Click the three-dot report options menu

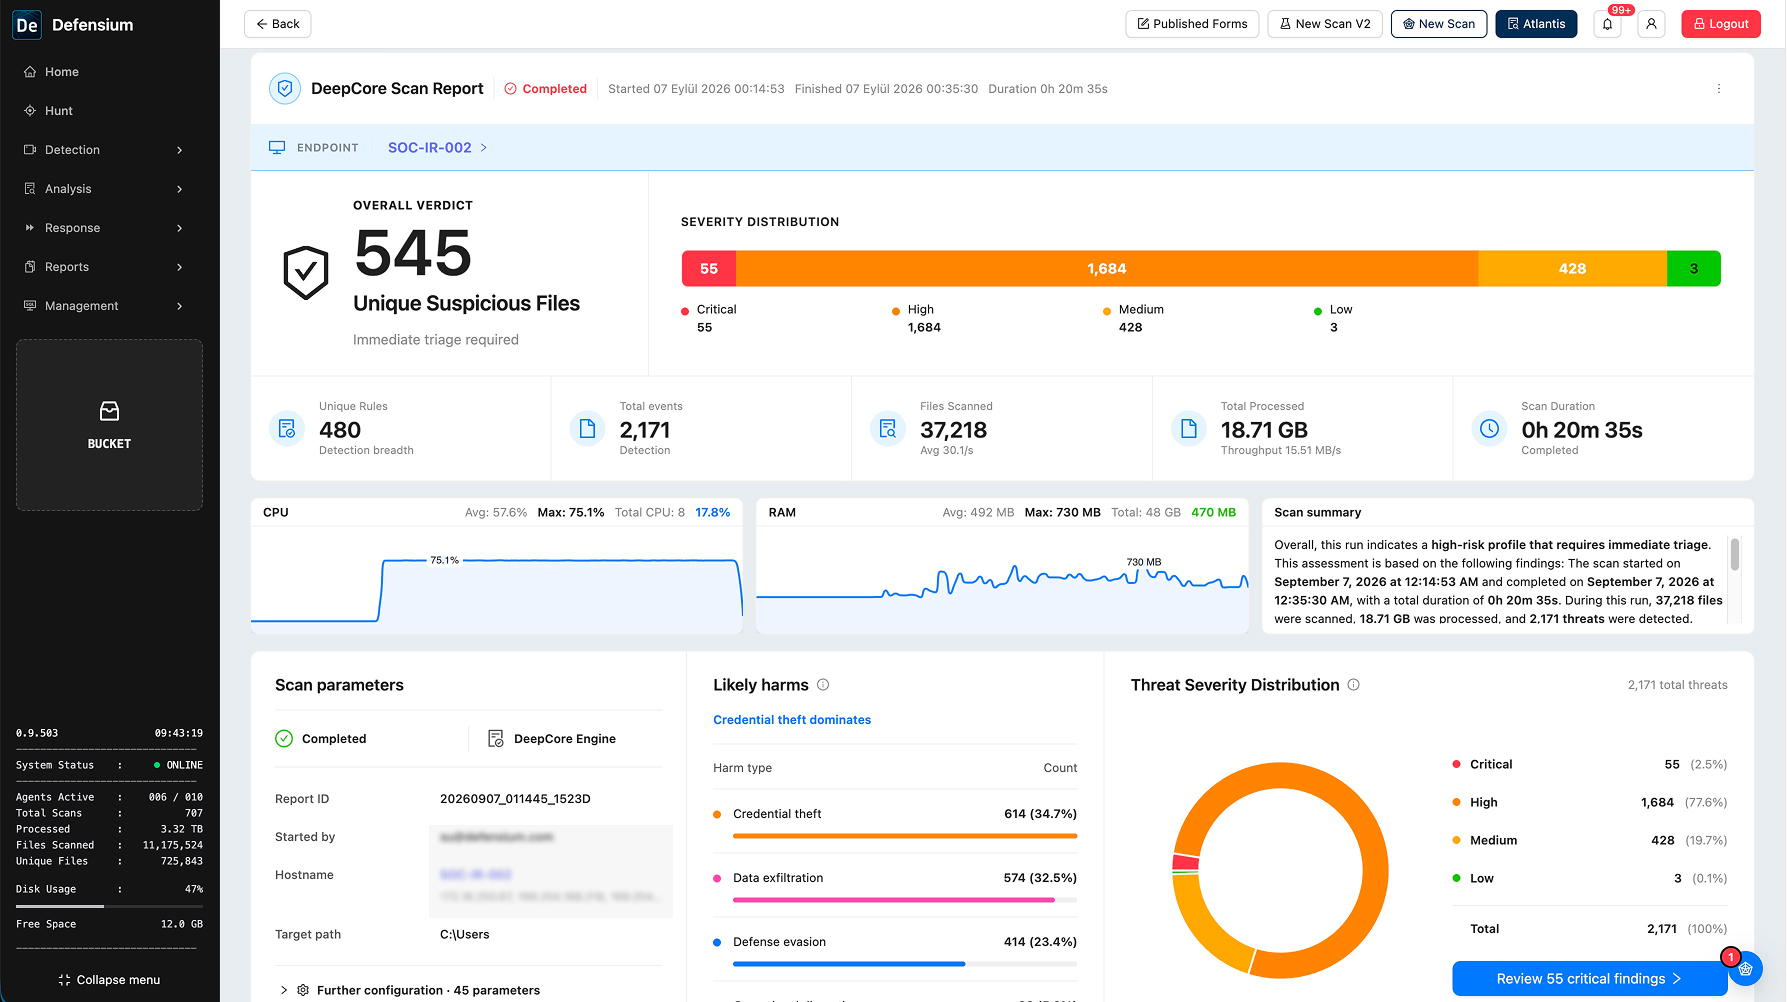(1719, 89)
